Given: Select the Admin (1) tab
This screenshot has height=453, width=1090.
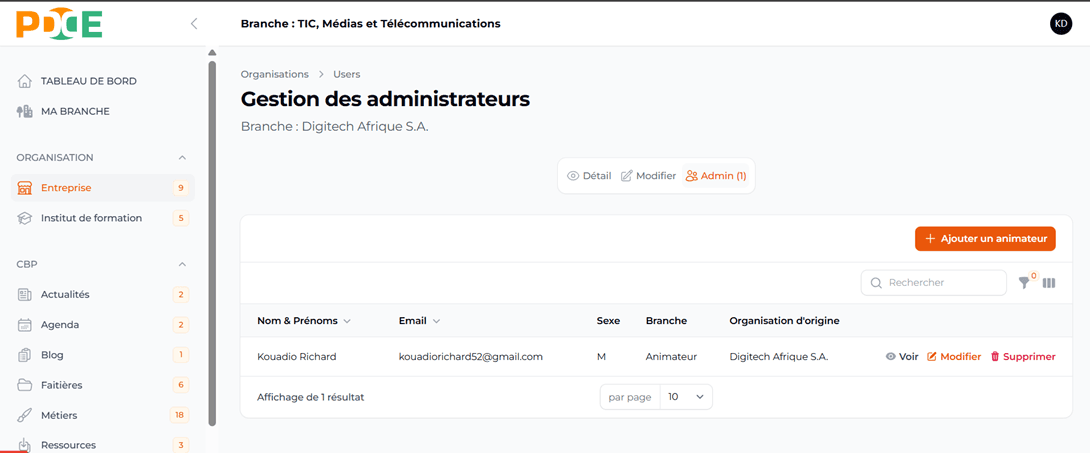Looking at the screenshot, I should [x=716, y=176].
